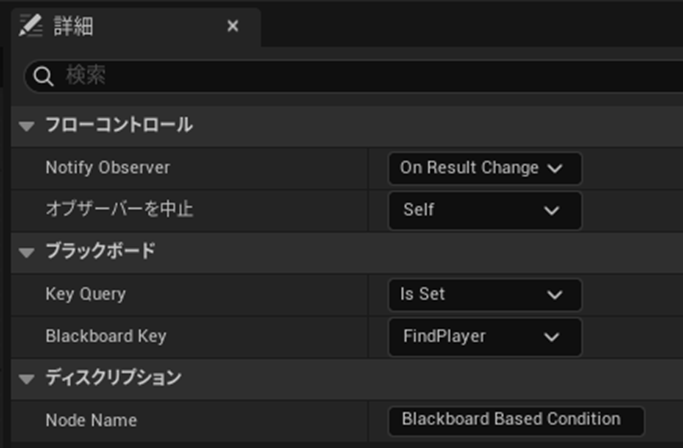Click the フローコントロール category header text
Image resolution: width=683 pixels, height=448 pixels.
tap(119, 126)
